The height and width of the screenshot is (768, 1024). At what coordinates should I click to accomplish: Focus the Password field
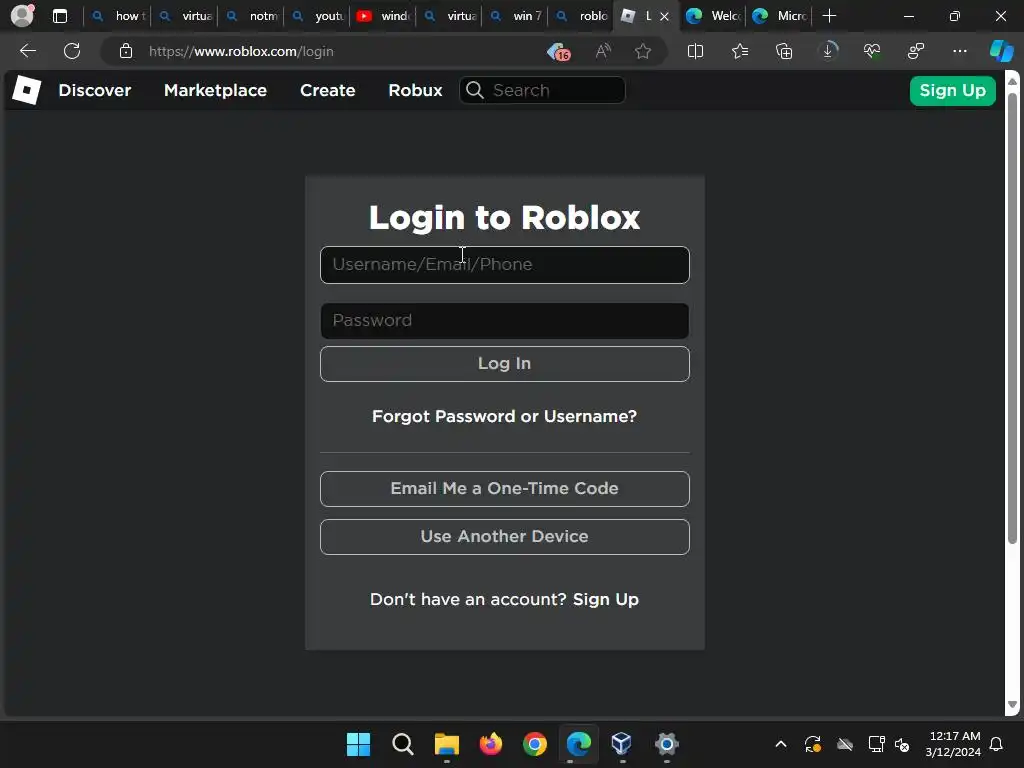504,320
